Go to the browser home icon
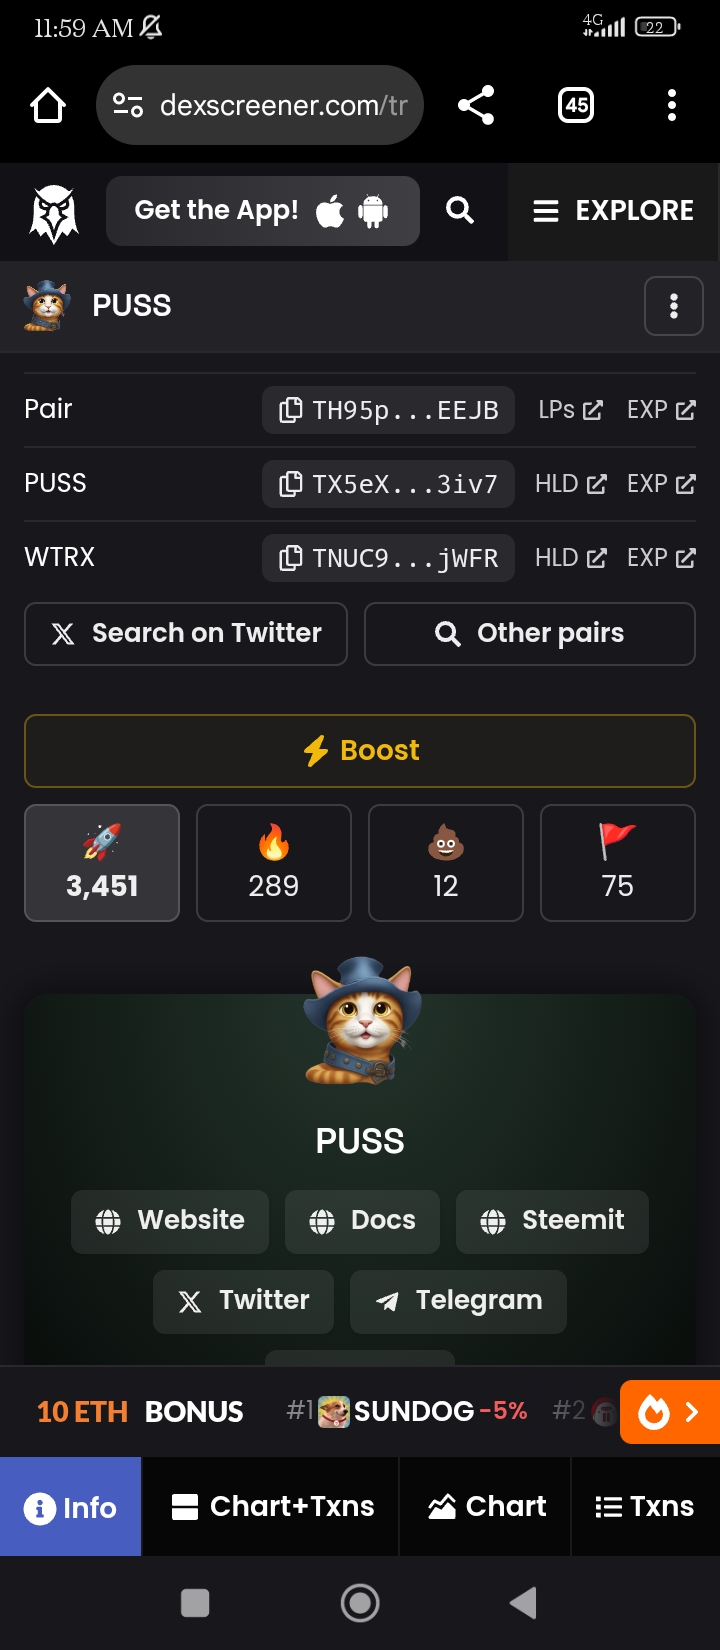Image resolution: width=720 pixels, height=1650 pixels. click(x=48, y=105)
